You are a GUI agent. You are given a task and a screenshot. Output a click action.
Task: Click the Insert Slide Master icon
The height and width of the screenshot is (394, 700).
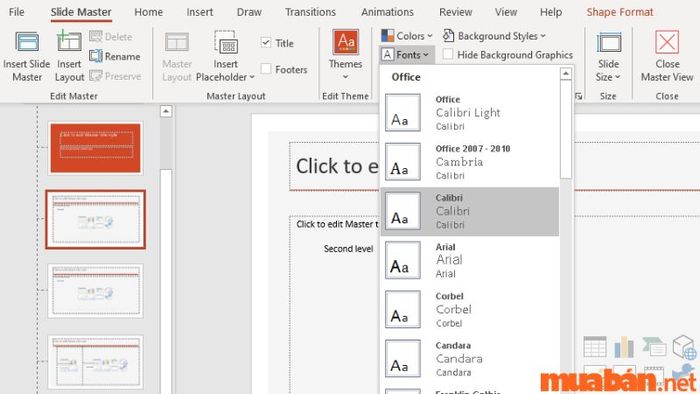(x=27, y=42)
